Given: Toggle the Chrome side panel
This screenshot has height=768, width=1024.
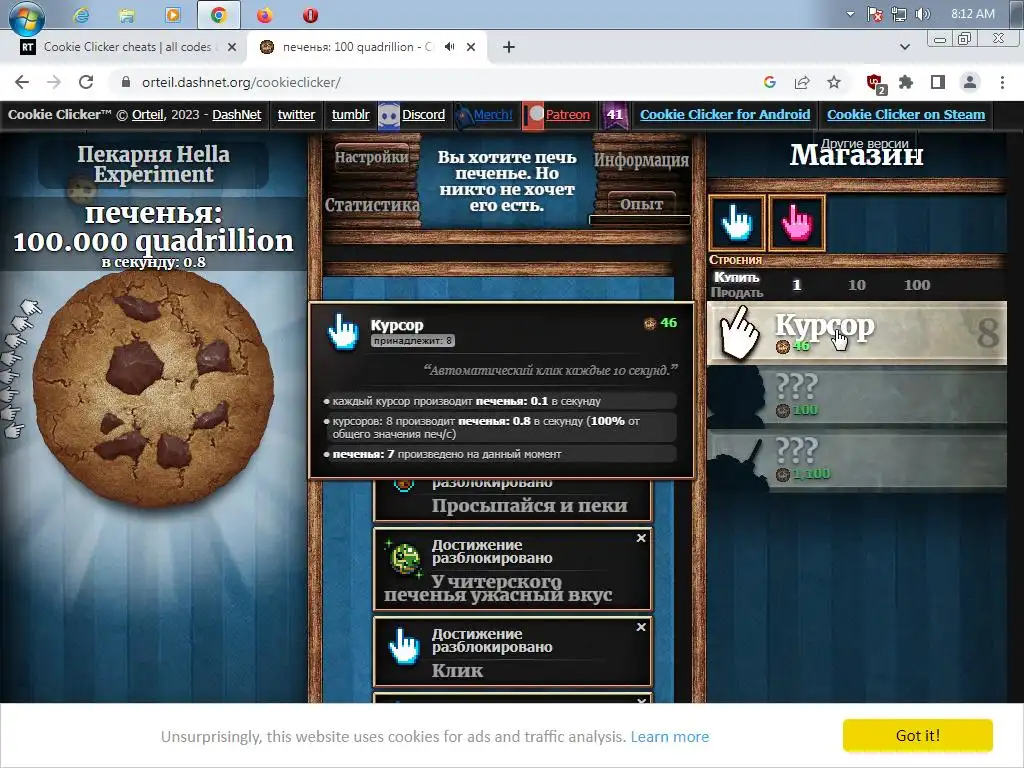Looking at the screenshot, I should pyautogui.click(x=938, y=82).
